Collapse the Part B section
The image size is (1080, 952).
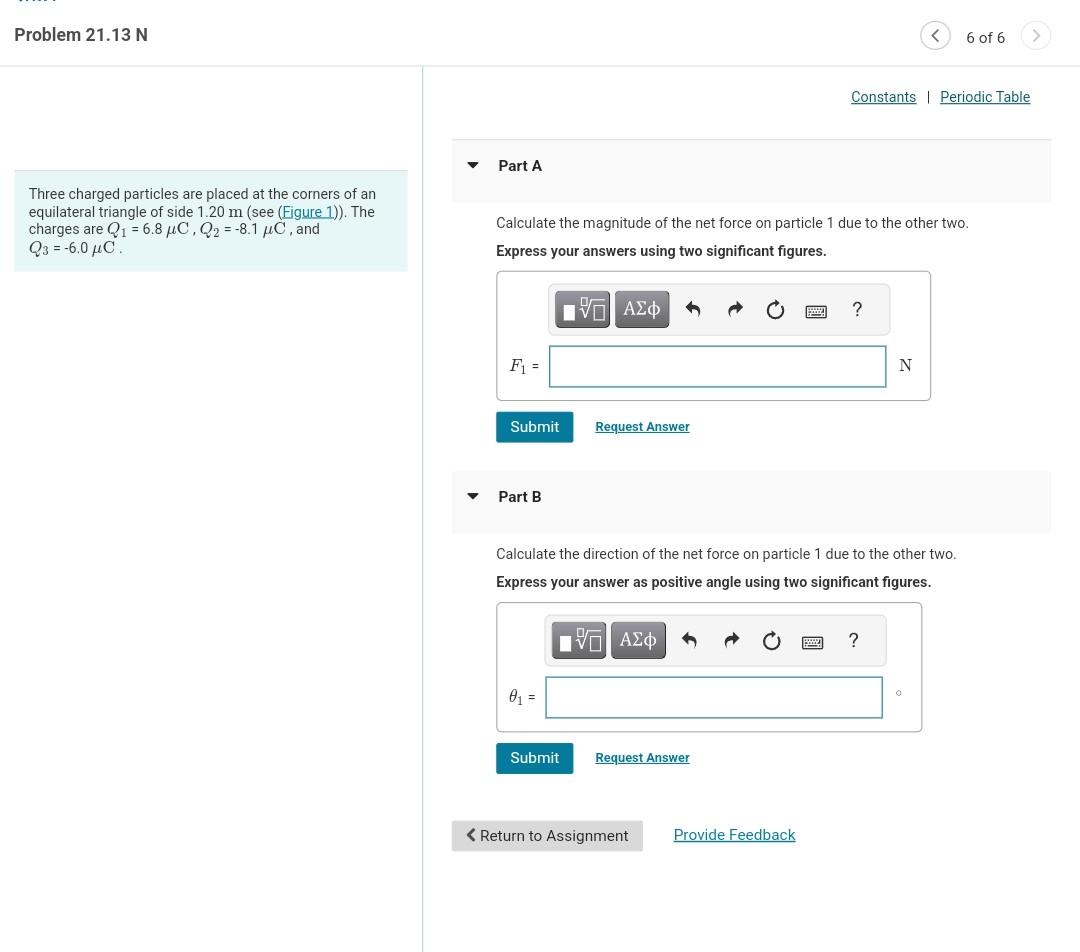[472, 496]
